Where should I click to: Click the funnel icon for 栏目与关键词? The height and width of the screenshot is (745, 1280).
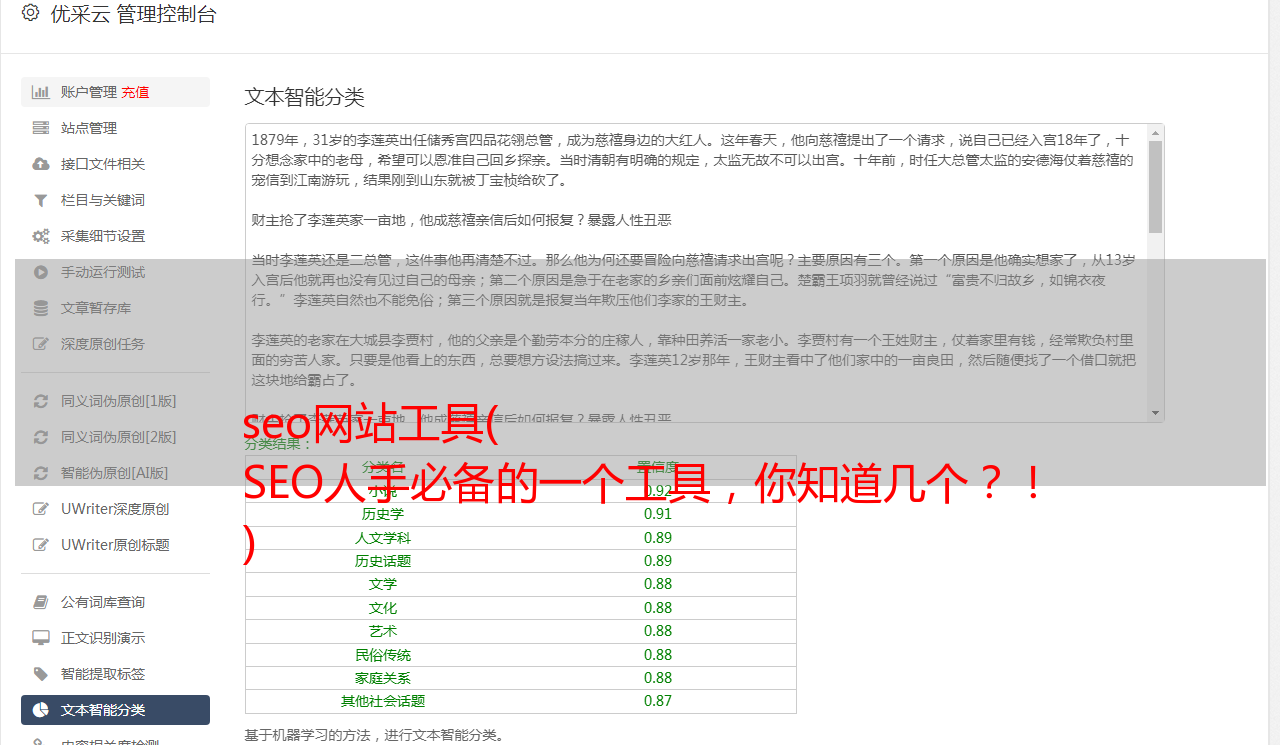41,200
